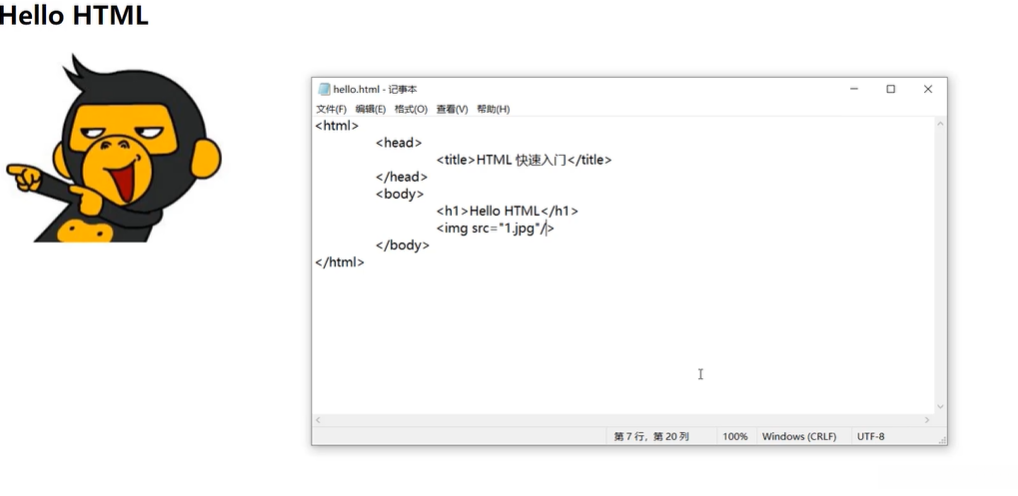Click the 第 7 行, 第 20 列 status entry

[651, 437]
